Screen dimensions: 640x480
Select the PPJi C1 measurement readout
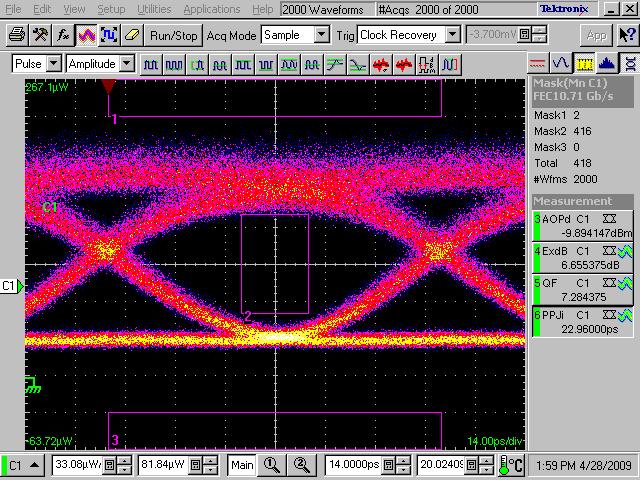(583, 322)
